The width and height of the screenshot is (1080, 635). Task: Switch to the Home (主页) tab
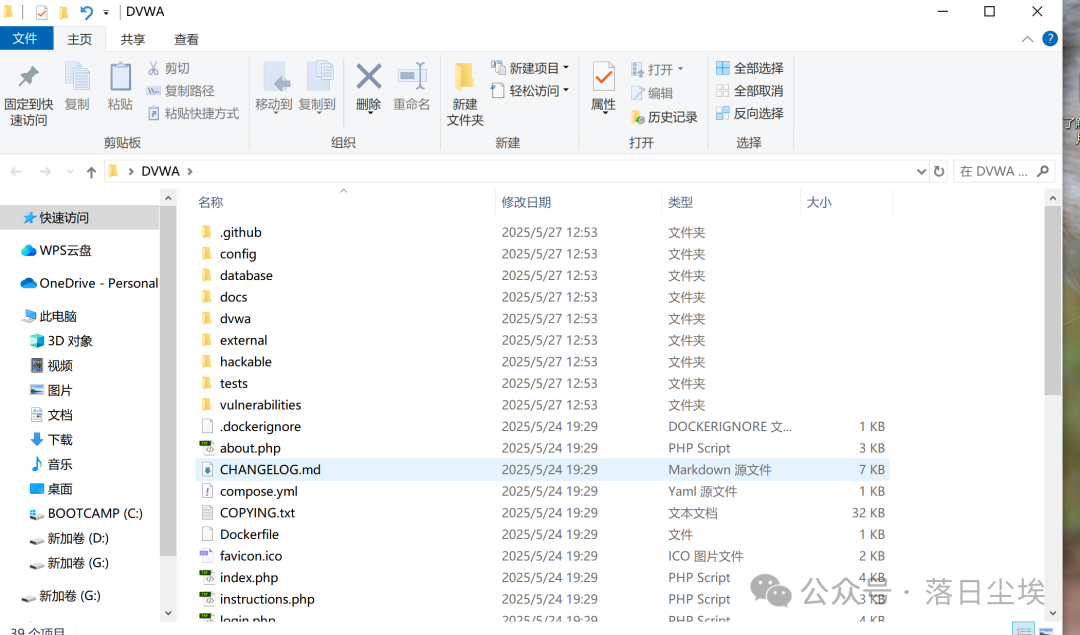click(x=79, y=39)
